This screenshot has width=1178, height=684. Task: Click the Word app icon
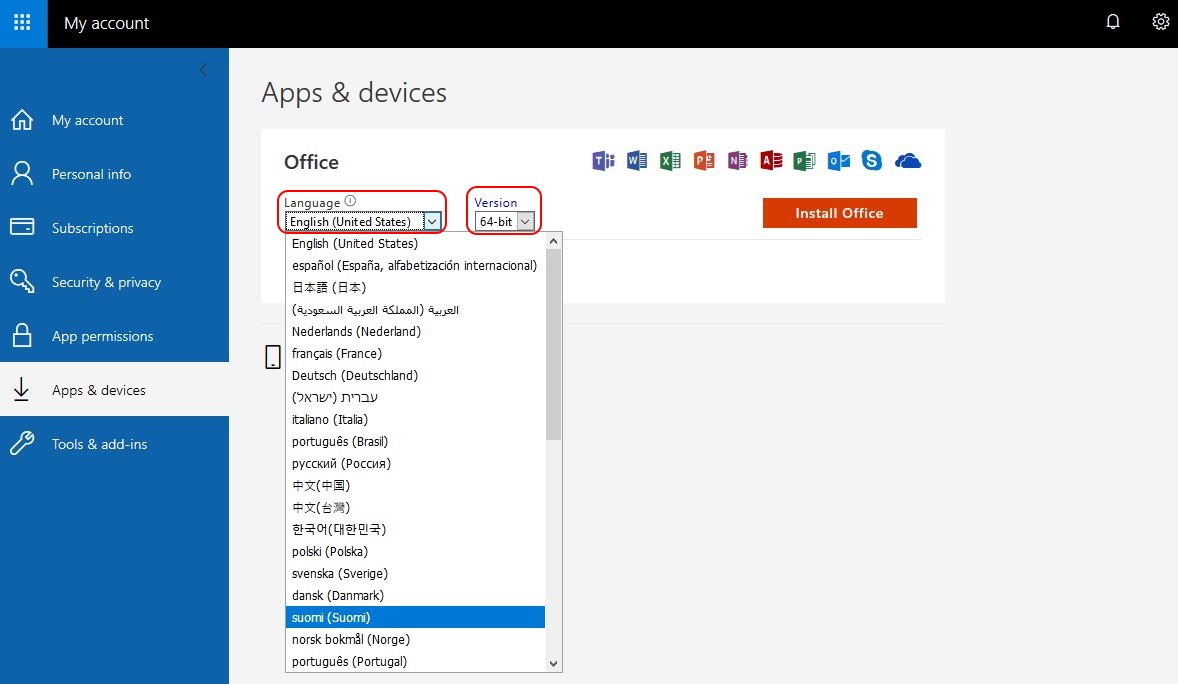(636, 161)
